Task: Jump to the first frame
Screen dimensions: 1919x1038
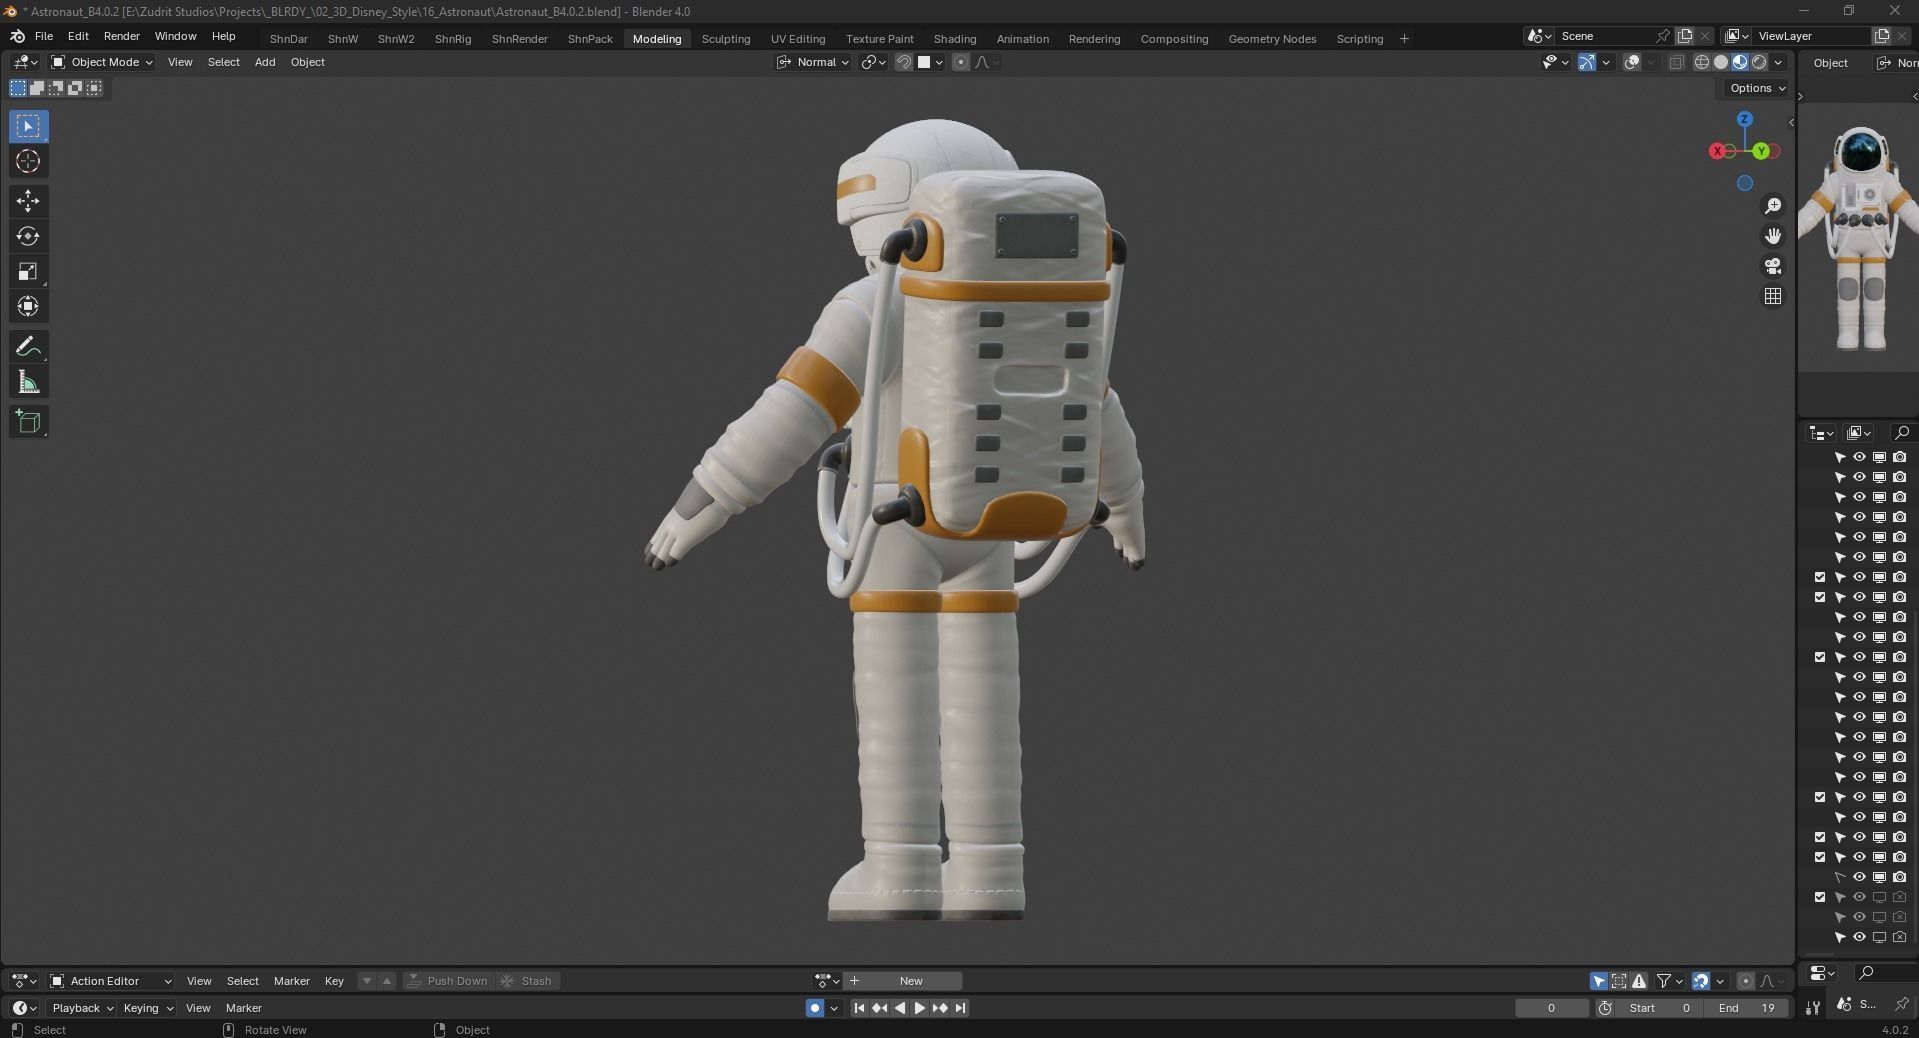Action: tap(859, 1008)
